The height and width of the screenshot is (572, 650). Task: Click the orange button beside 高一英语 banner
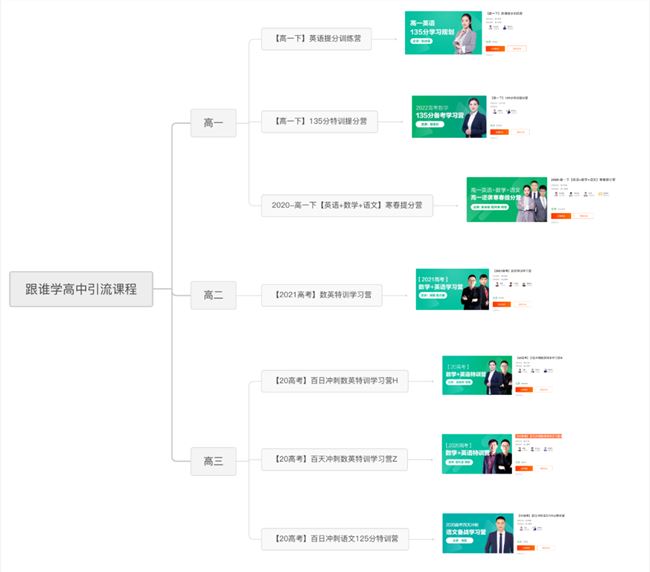point(495,48)
